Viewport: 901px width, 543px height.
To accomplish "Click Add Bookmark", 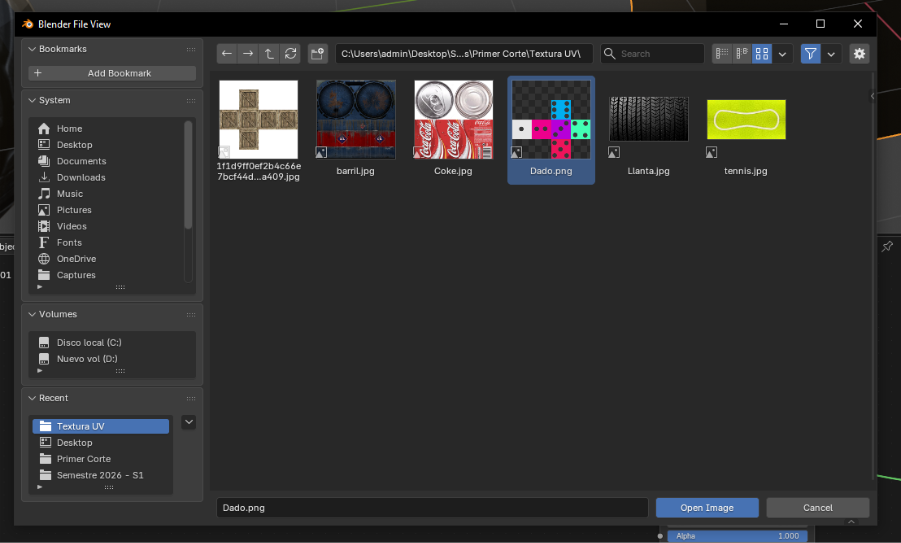I will click(113, 73).
